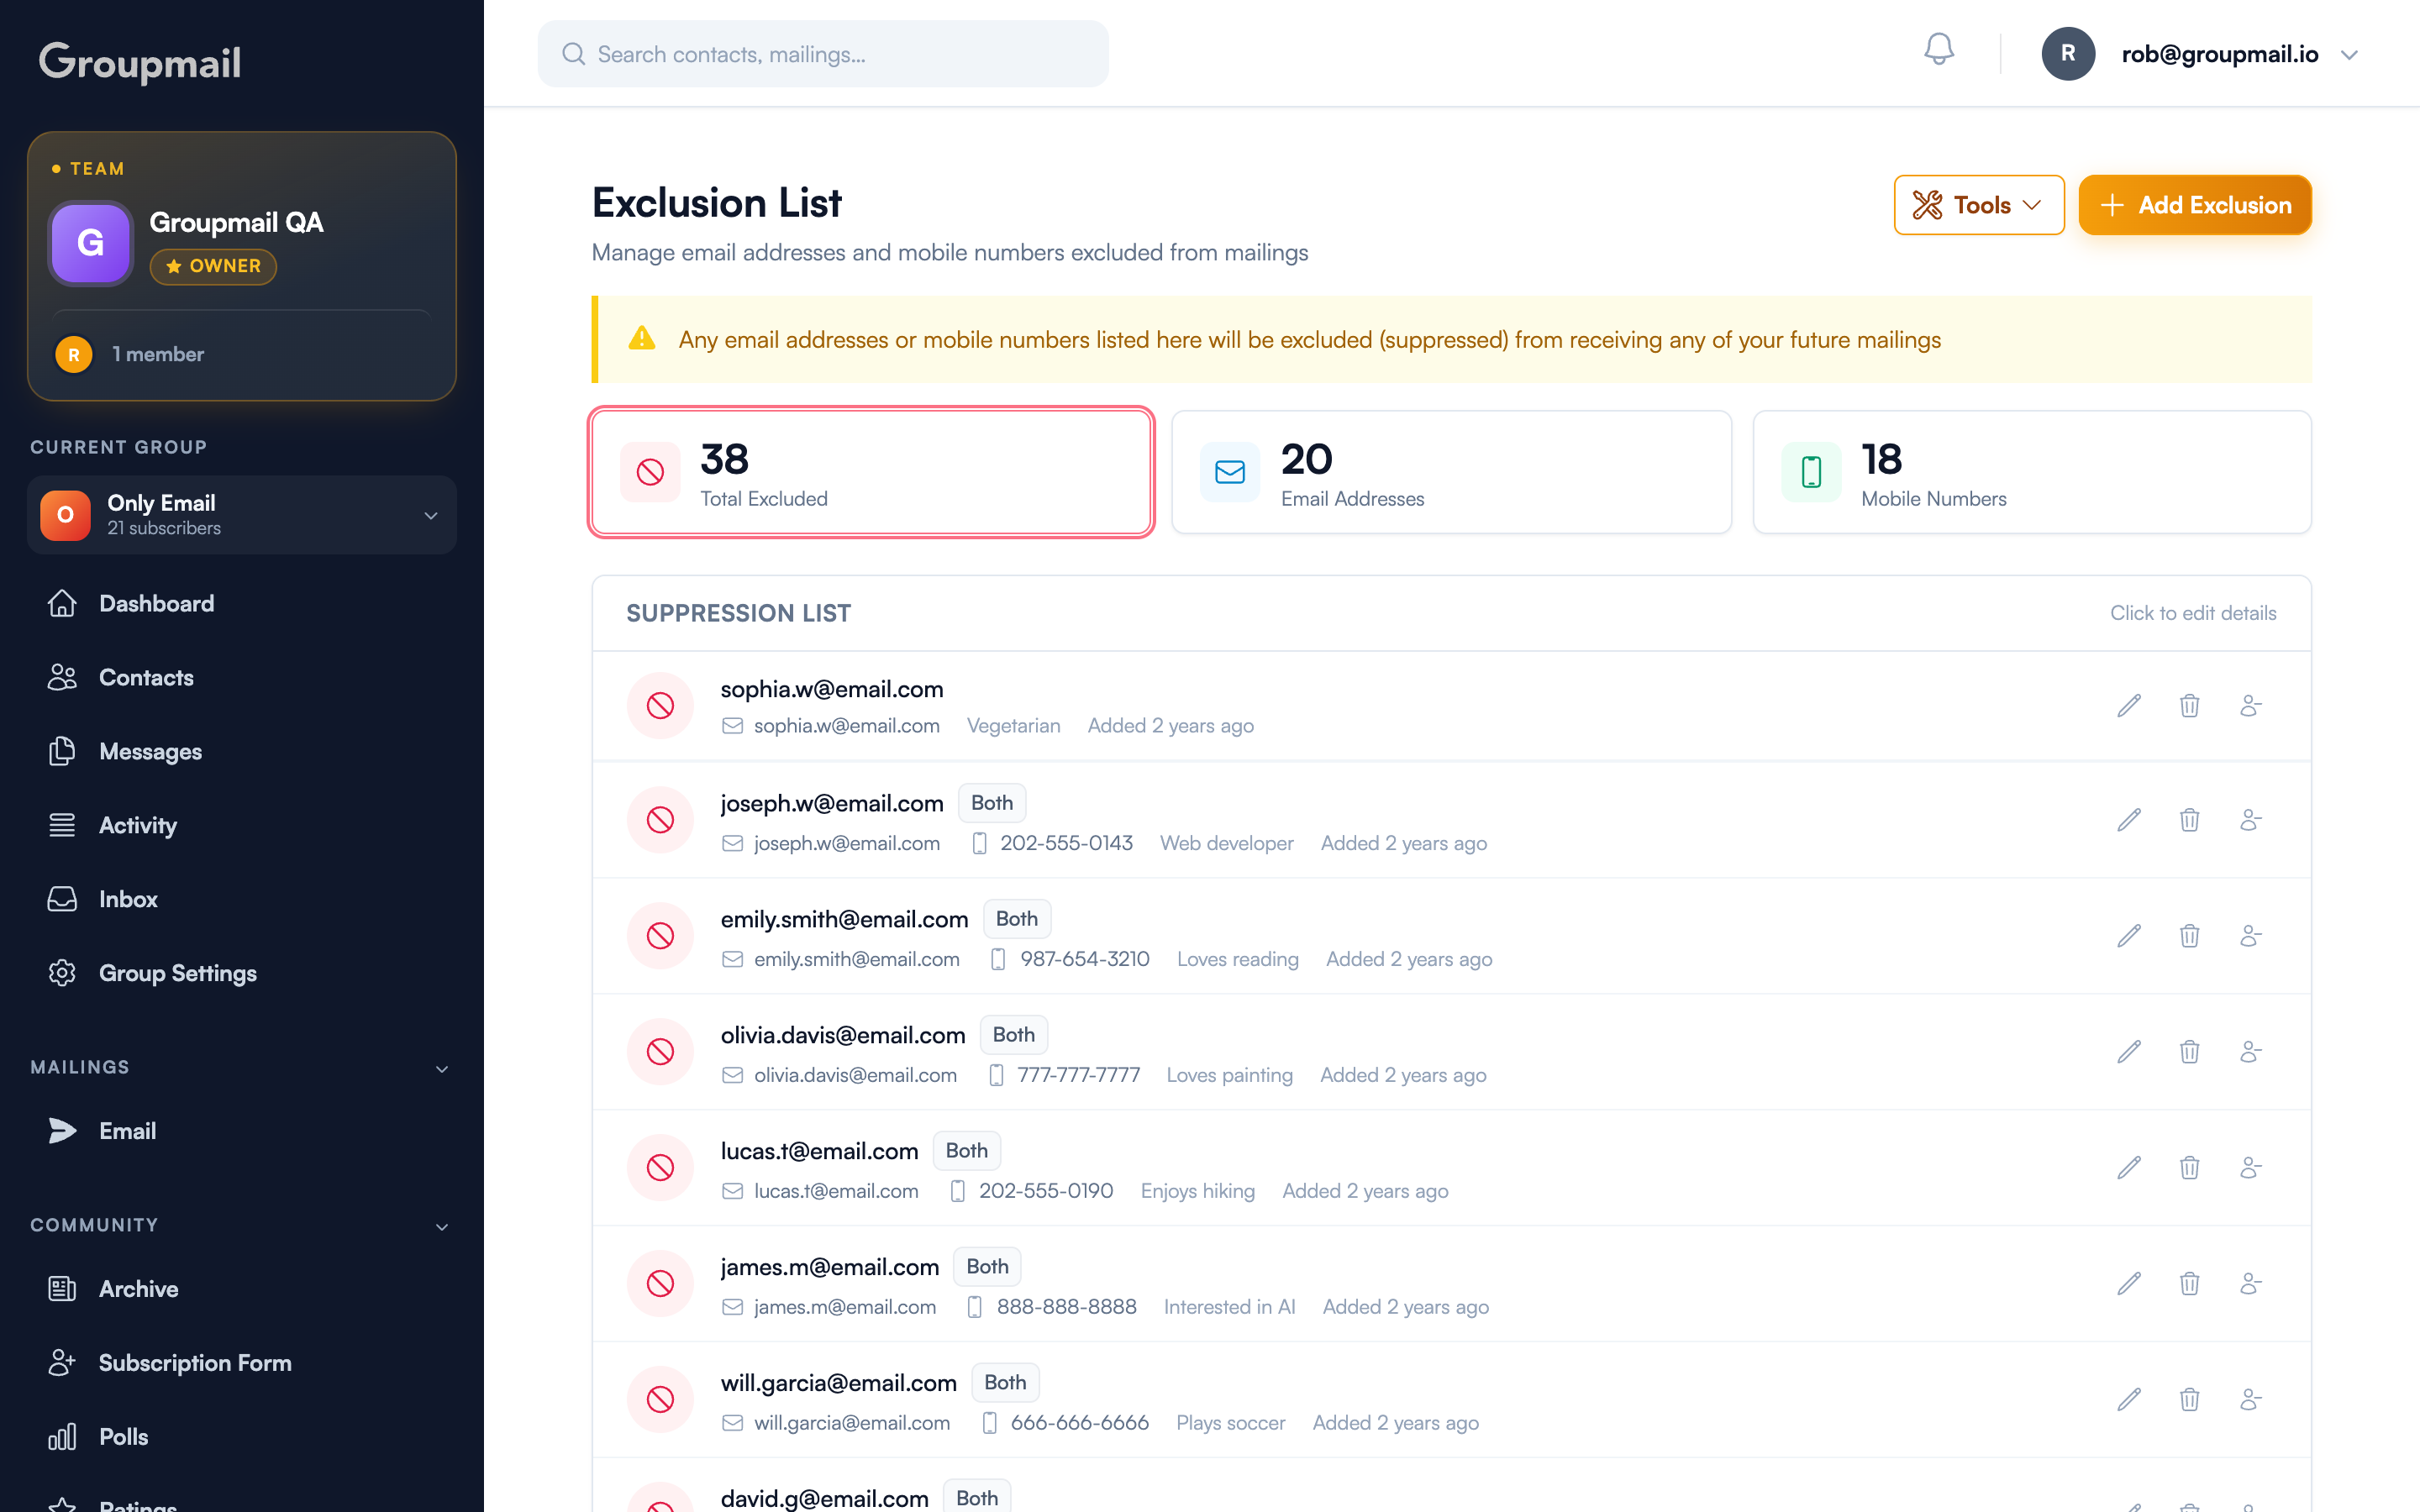Delete the emily.smith@email.com exclusion

click(x=2189, y=936)
